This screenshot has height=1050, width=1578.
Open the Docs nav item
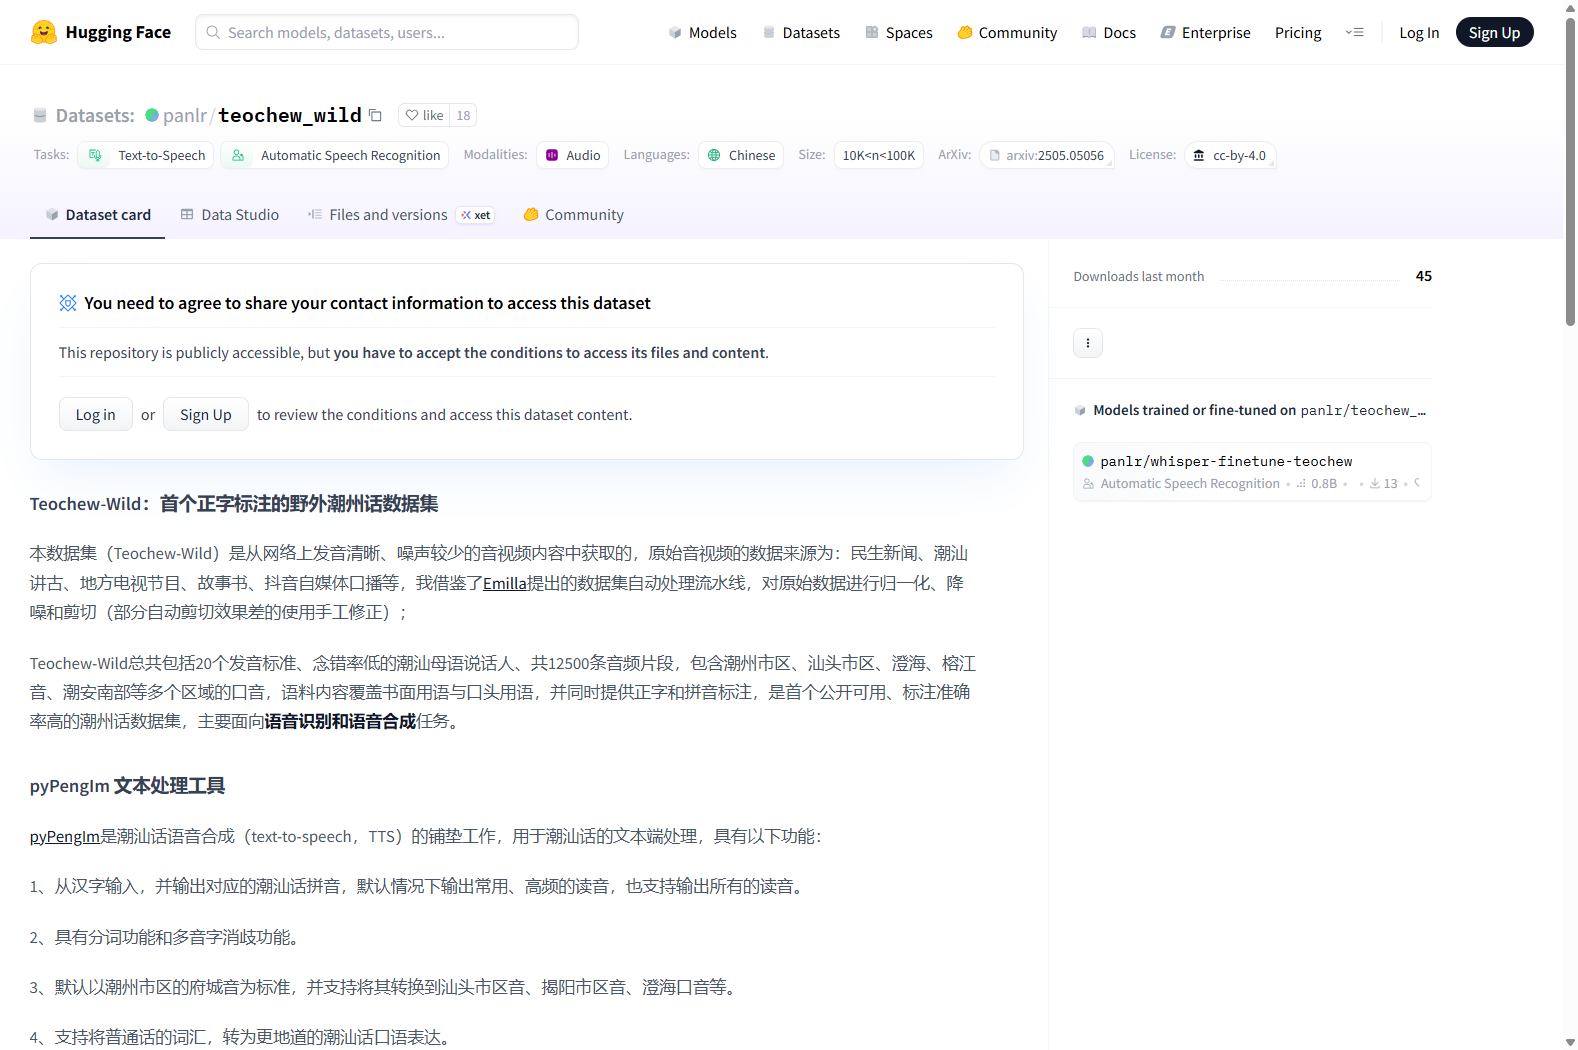[x=1109, y=32]
